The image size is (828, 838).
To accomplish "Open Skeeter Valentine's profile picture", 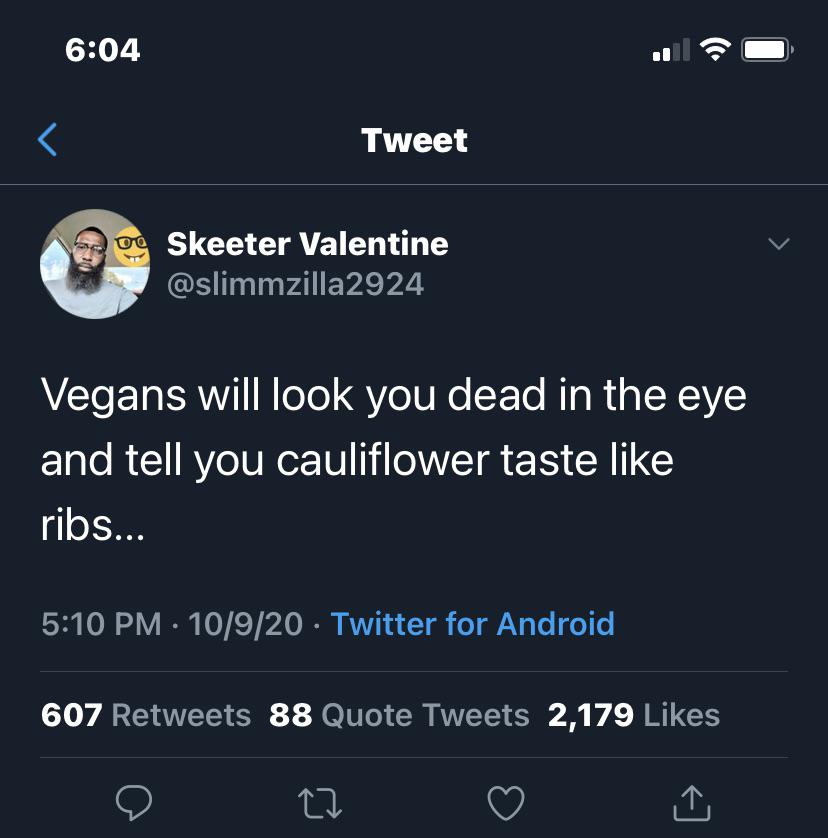I will (95, 264).
